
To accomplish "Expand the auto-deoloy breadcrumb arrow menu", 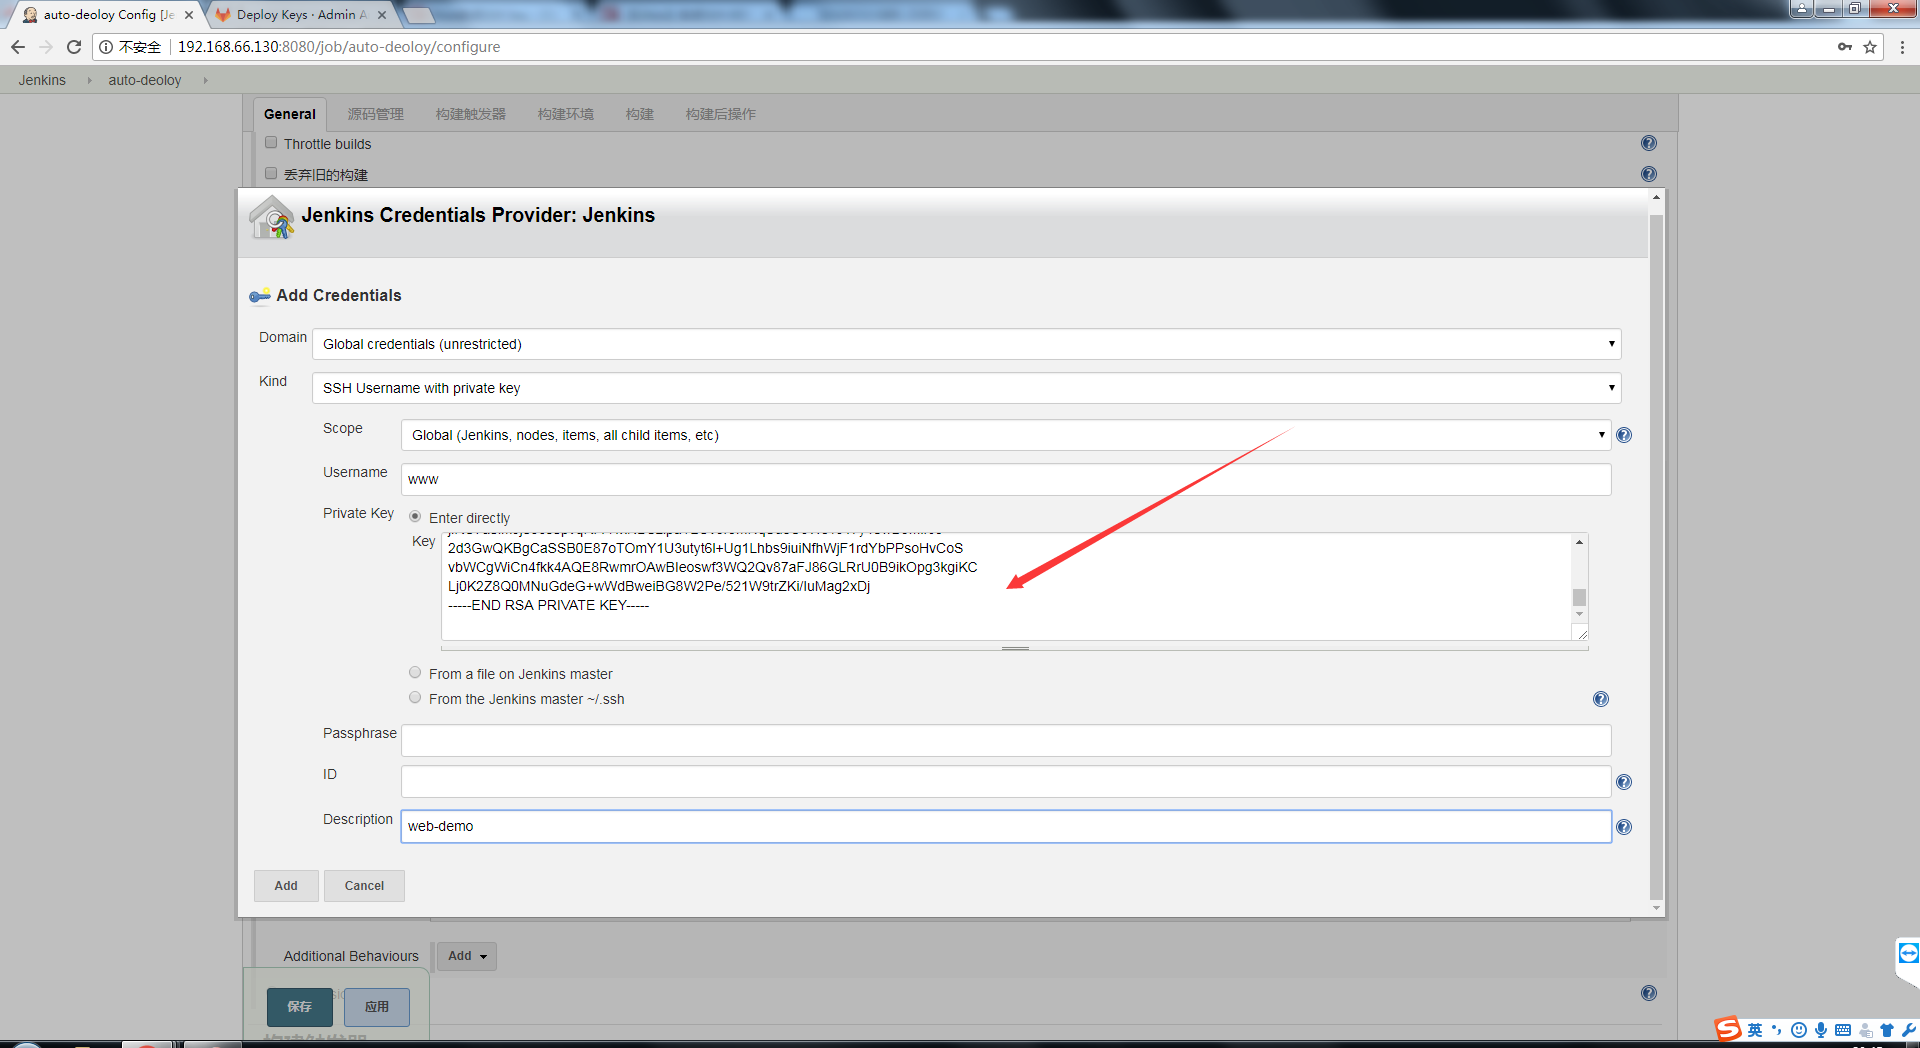I will 205,80.
